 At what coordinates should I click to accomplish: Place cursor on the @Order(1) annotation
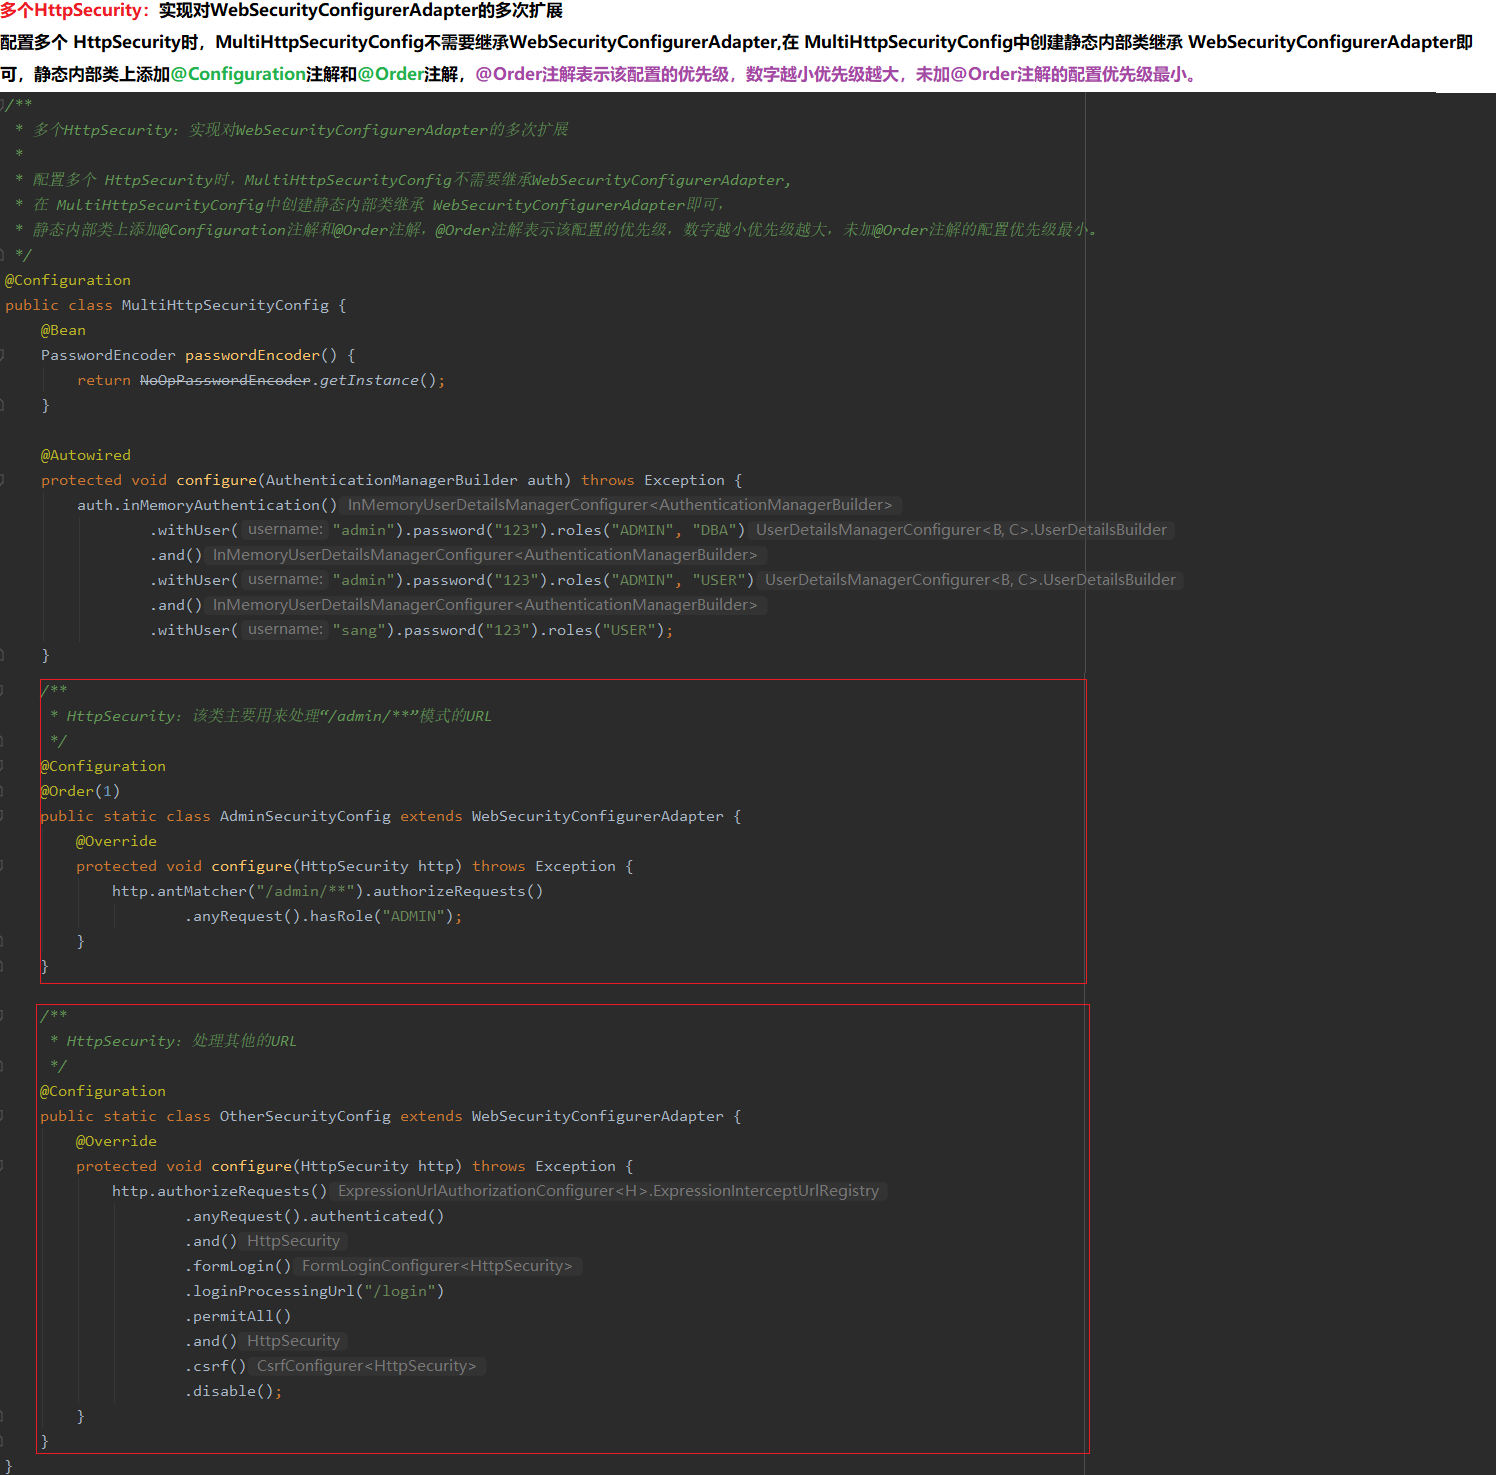pyautogui.click(x=80, y=791)
